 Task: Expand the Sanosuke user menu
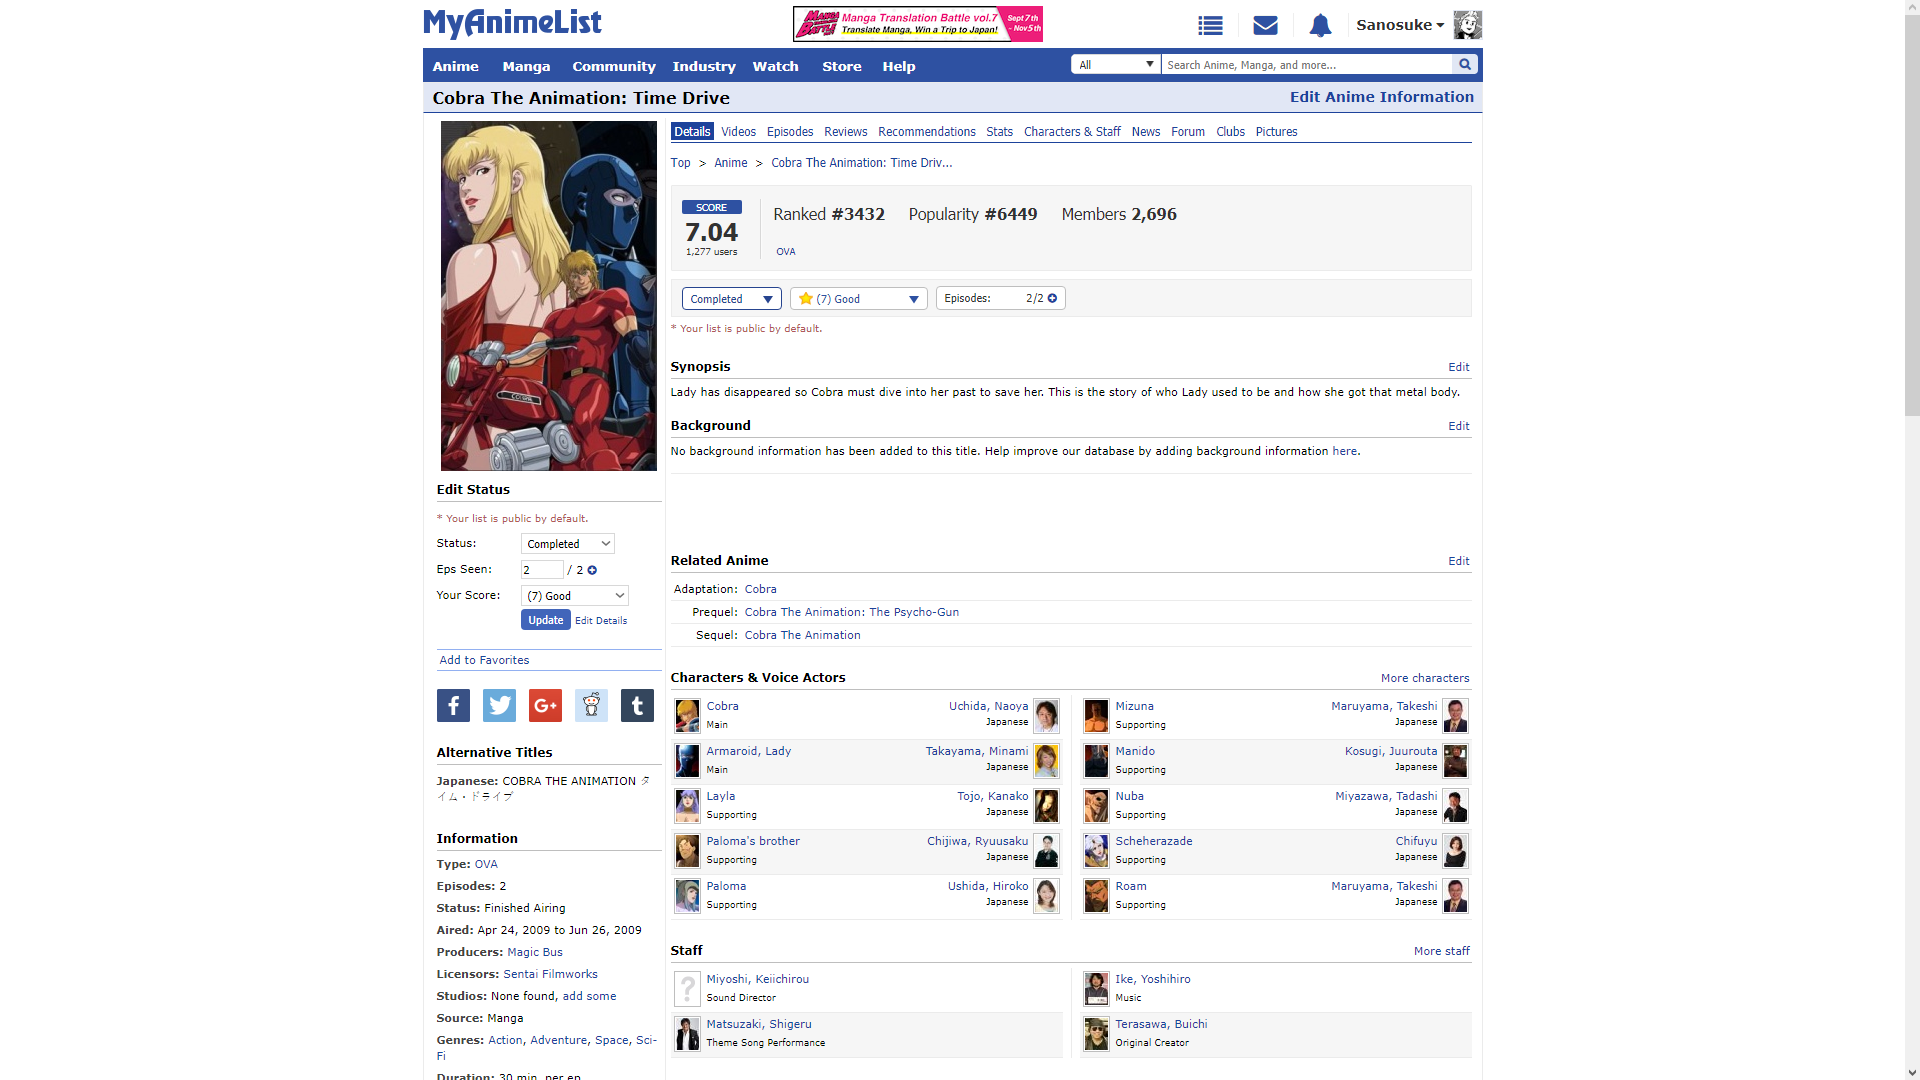tap(1400, 25)
